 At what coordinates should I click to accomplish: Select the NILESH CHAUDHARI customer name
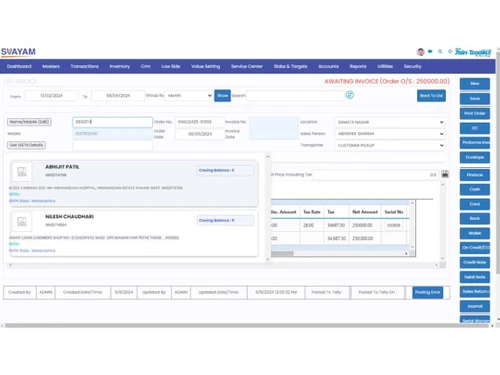(x=69, y=217)
